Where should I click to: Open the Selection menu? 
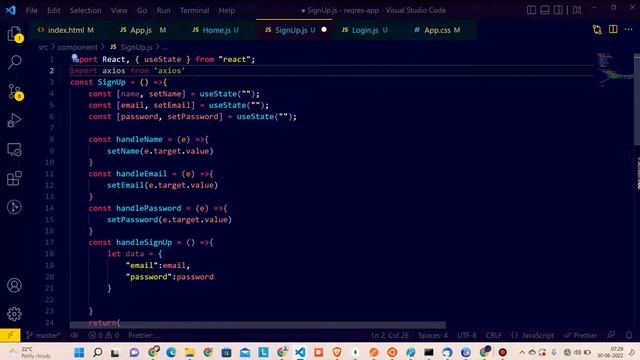[x=85, y=10]
